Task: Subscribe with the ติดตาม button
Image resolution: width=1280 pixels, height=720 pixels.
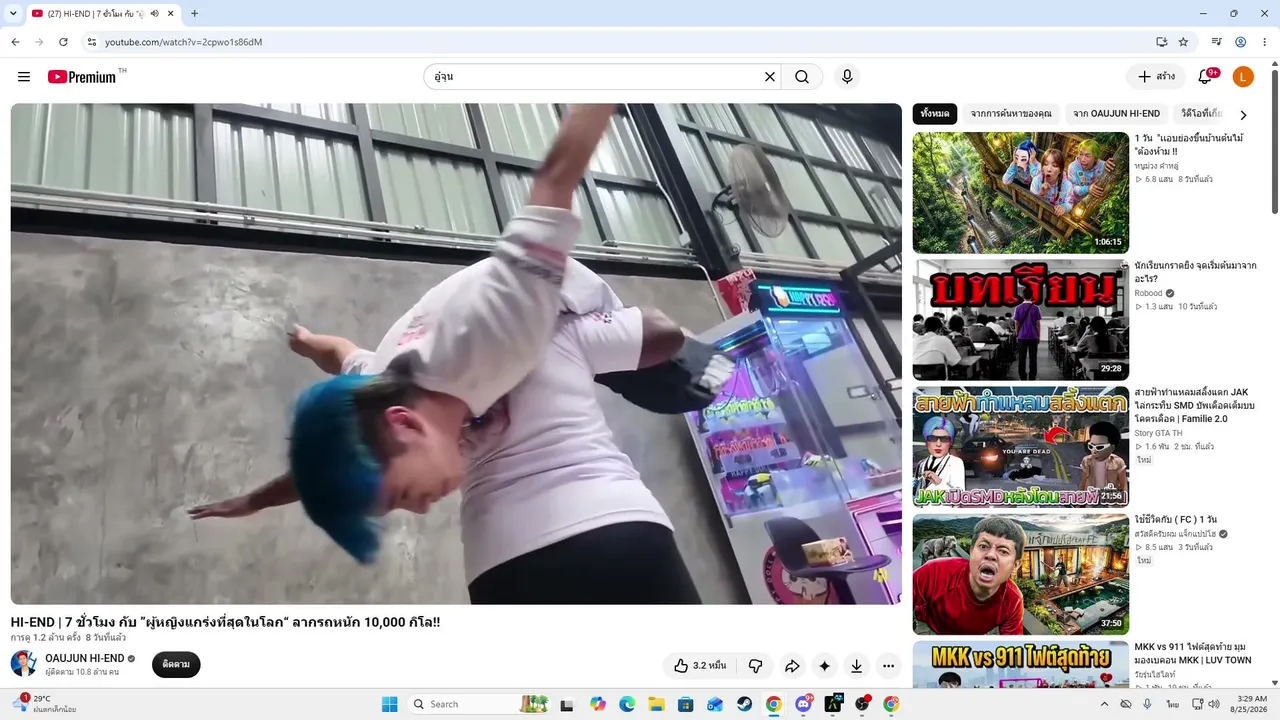Action: (x=176, y=664)
